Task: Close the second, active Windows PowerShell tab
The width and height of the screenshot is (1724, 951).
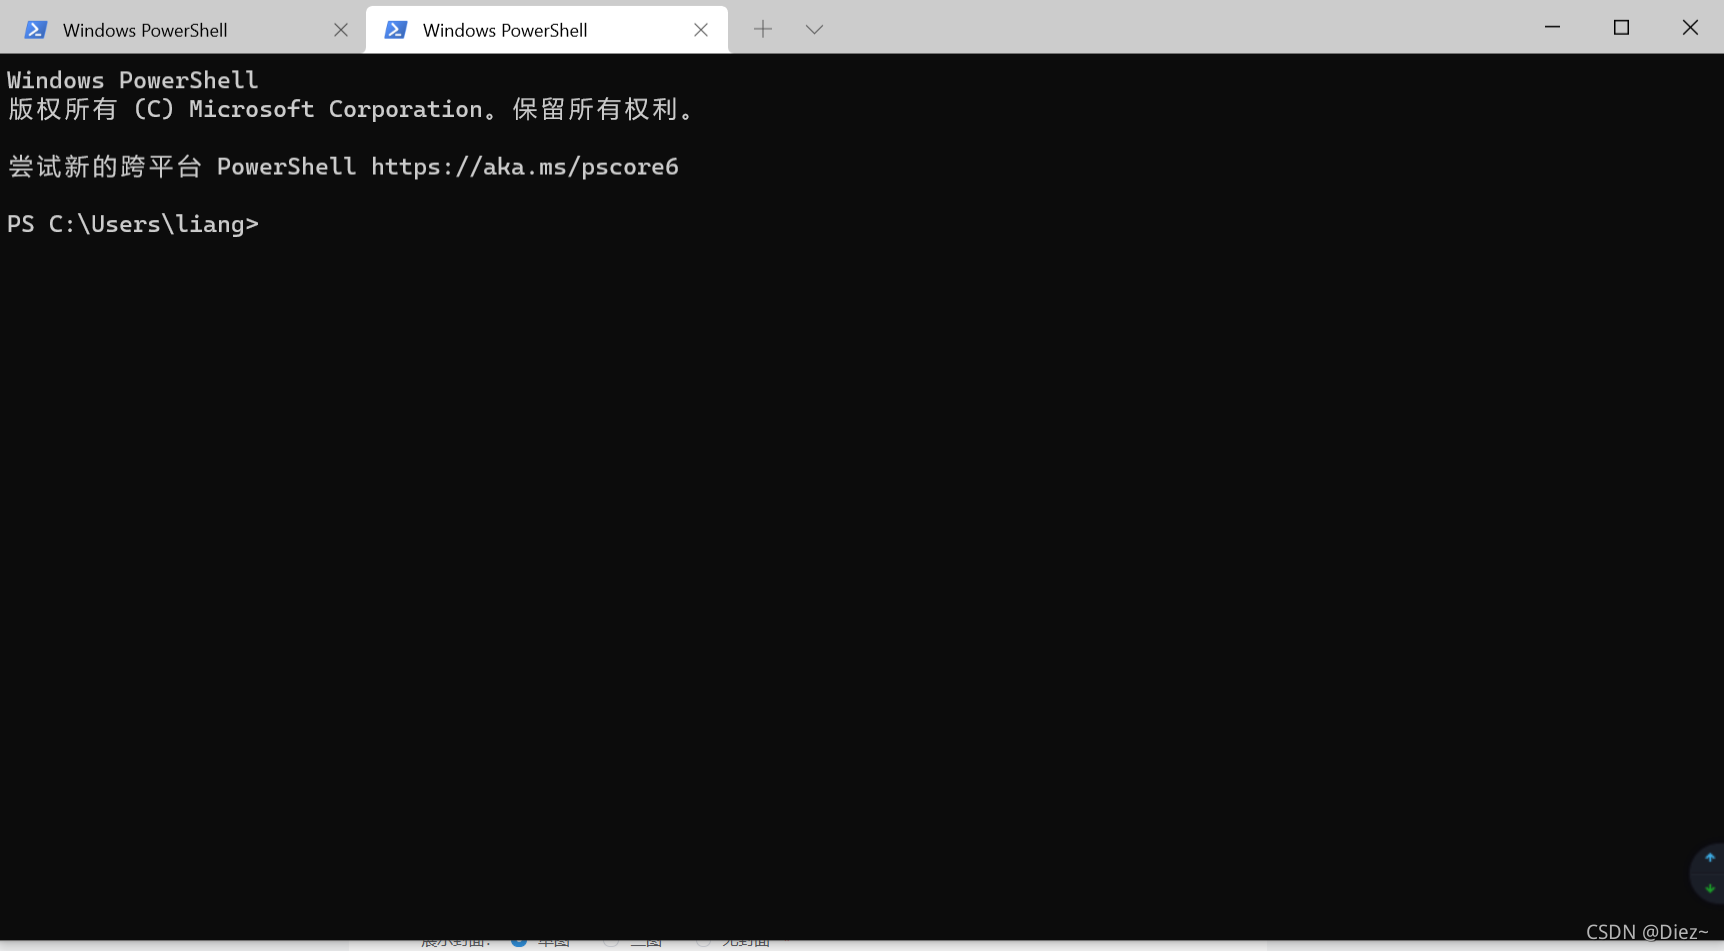Action: click(701, 30)
